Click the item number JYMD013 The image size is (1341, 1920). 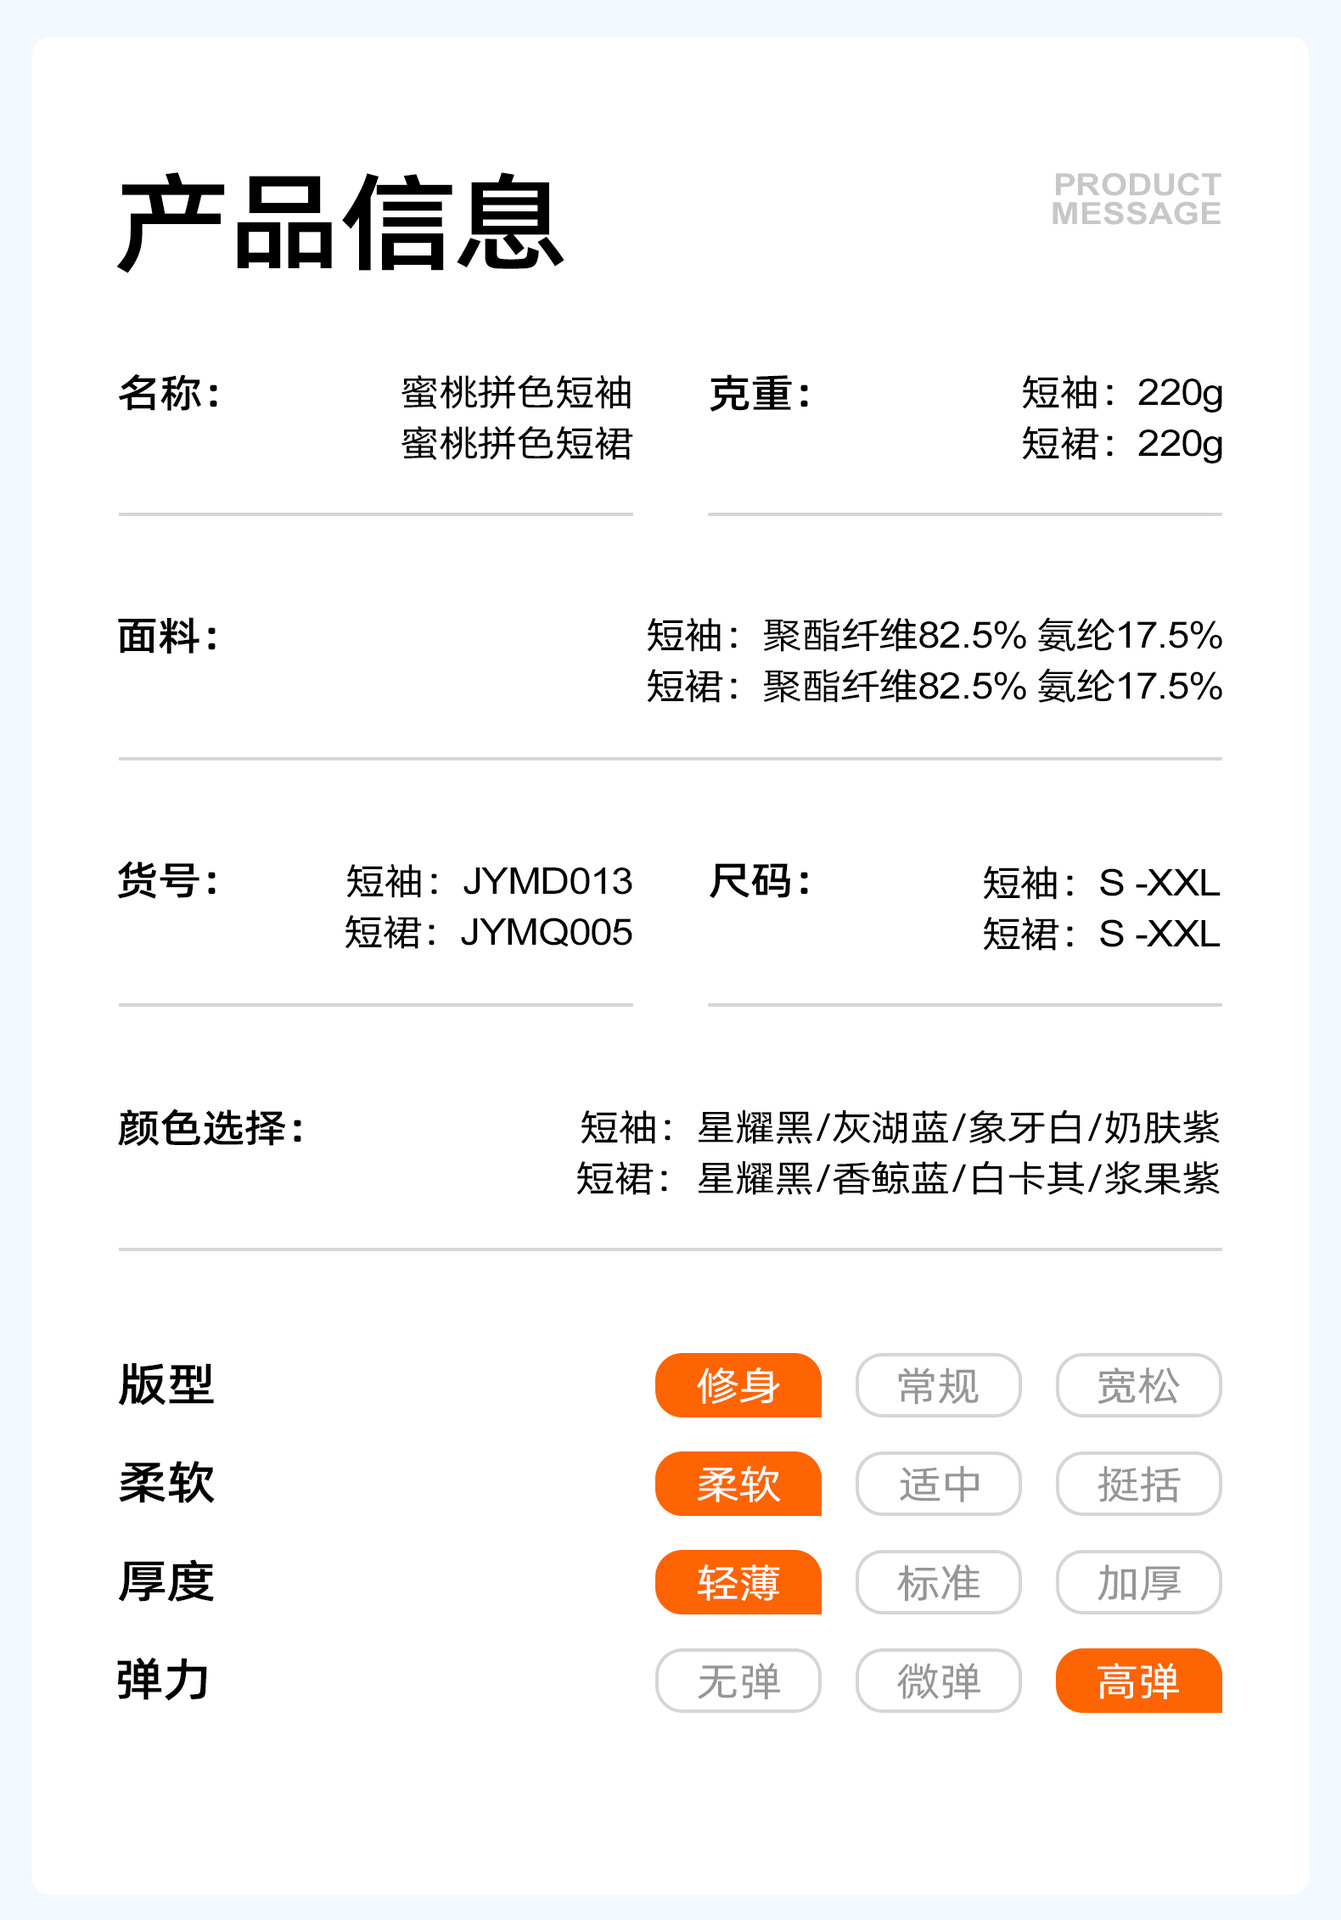(547, 881)
